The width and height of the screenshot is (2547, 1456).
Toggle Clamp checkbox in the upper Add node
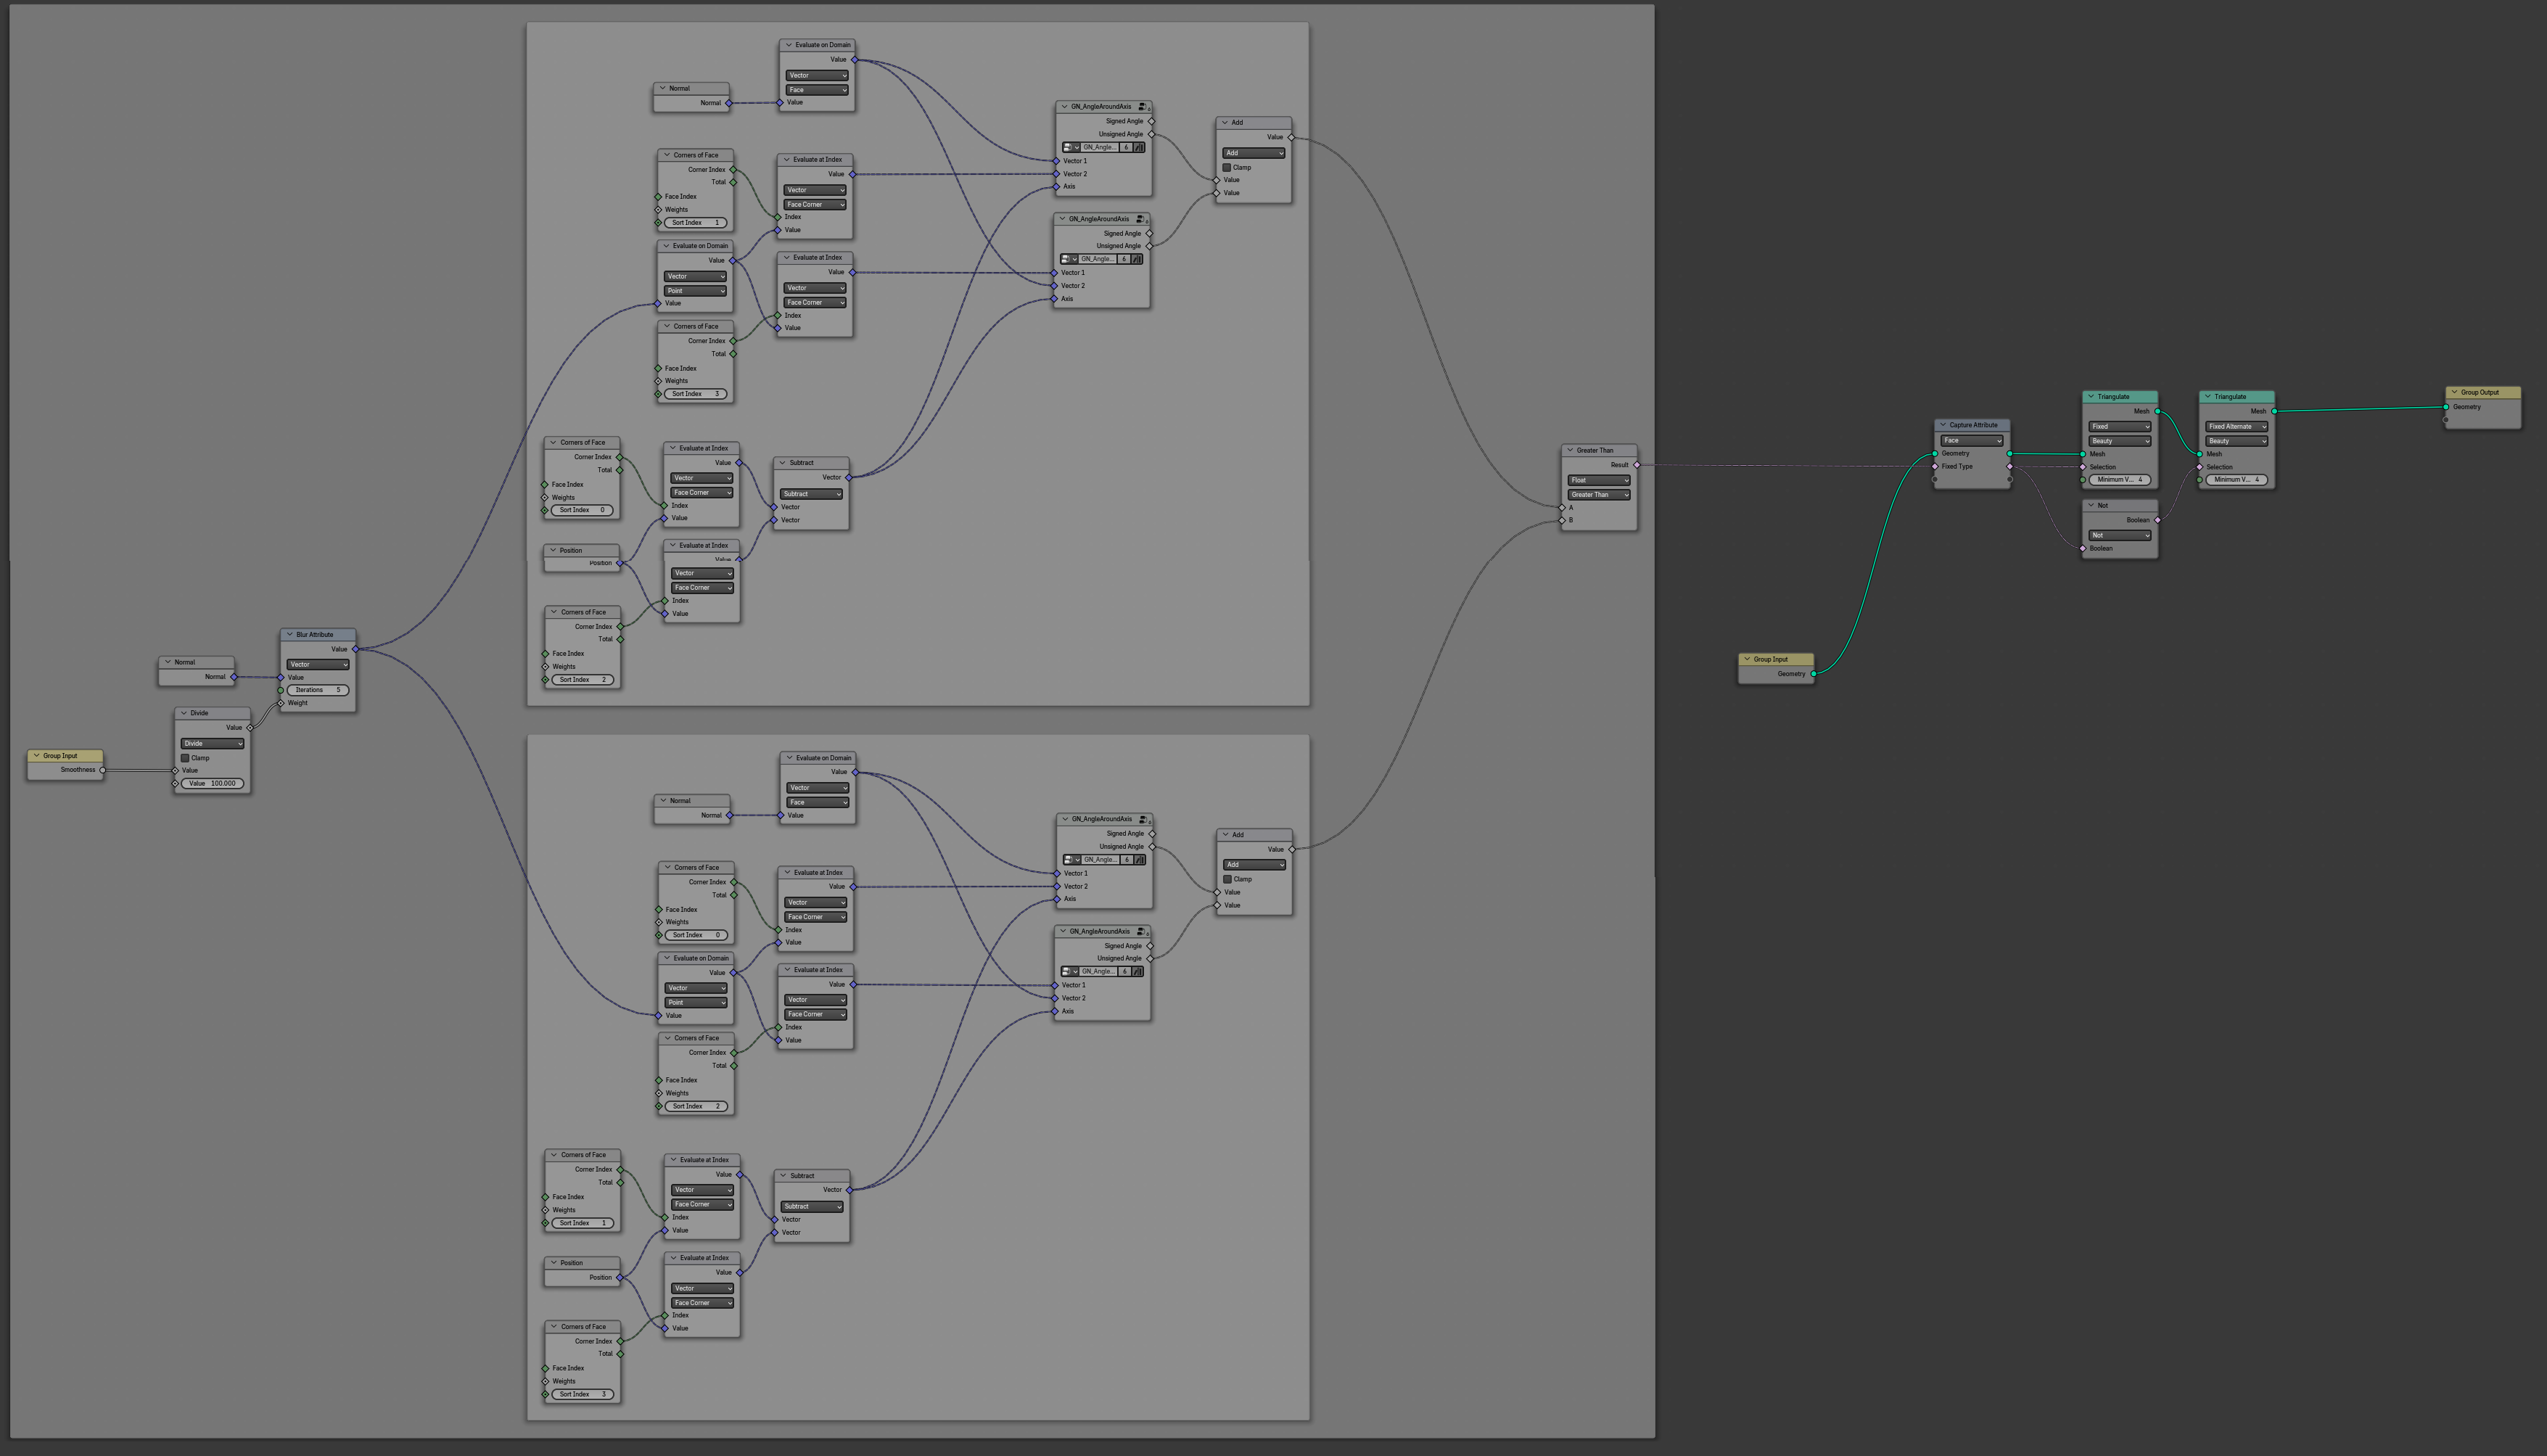(x=1227, y=167)
